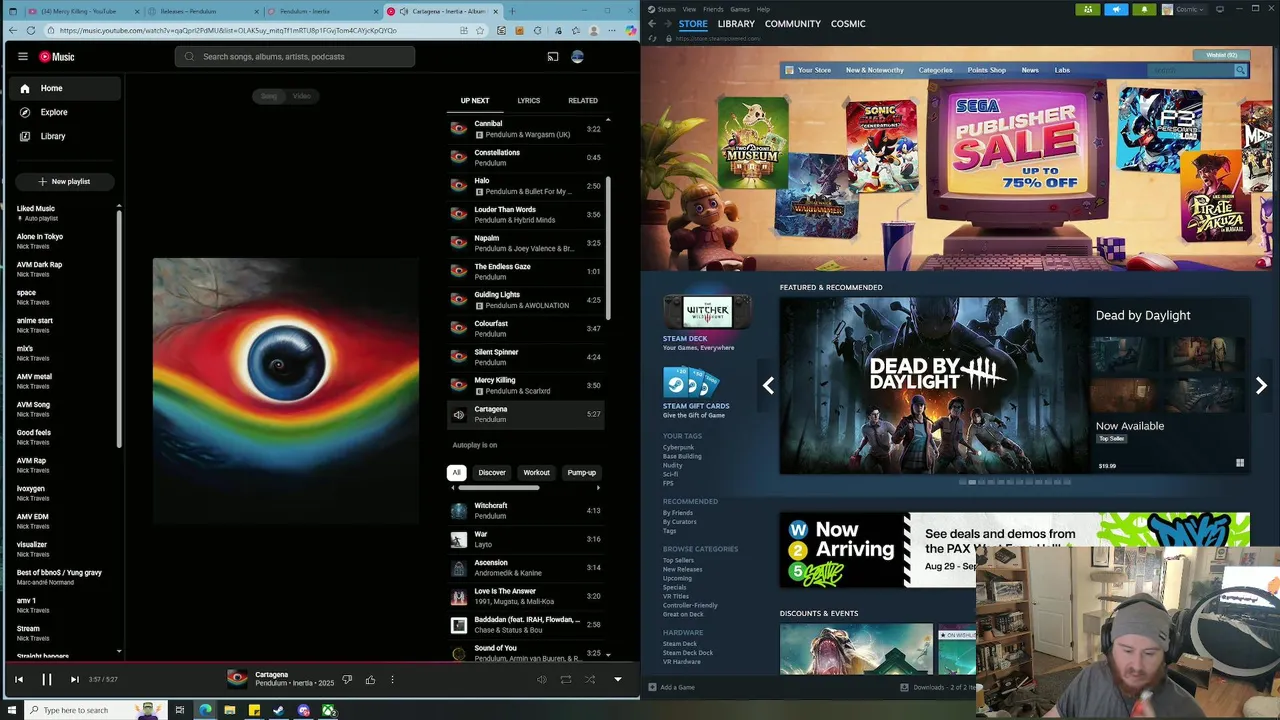Show next featured game carousel arrow

pyautogui.click(x=1261, y=385)
